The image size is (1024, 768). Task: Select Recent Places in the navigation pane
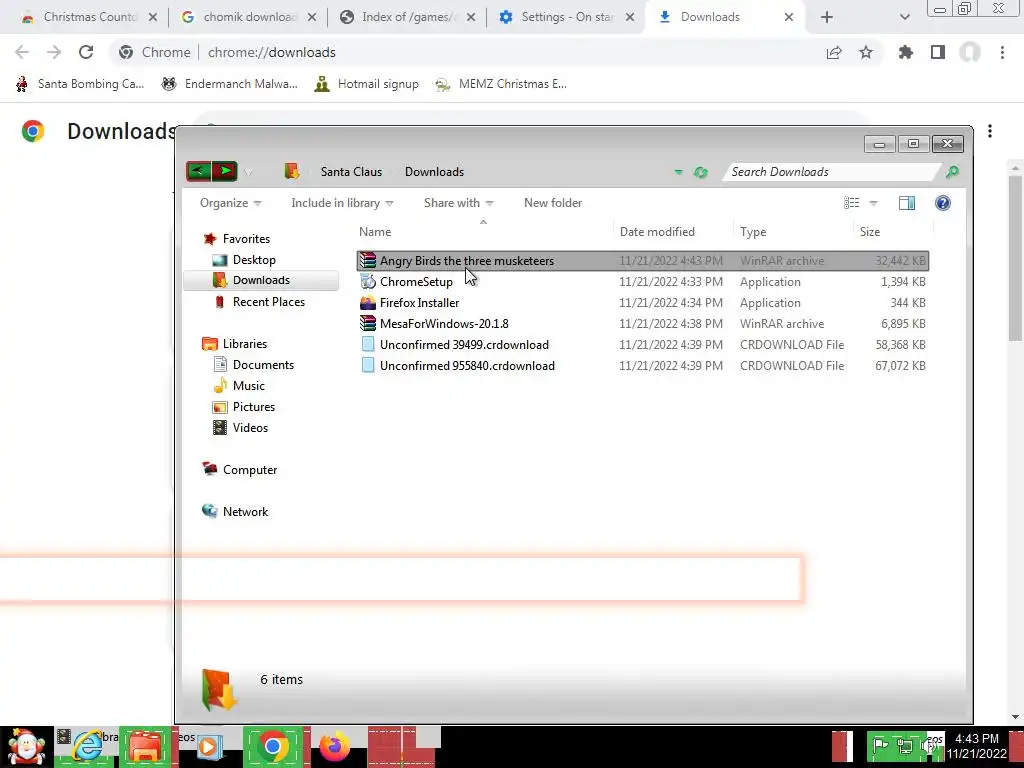(268, 302)
